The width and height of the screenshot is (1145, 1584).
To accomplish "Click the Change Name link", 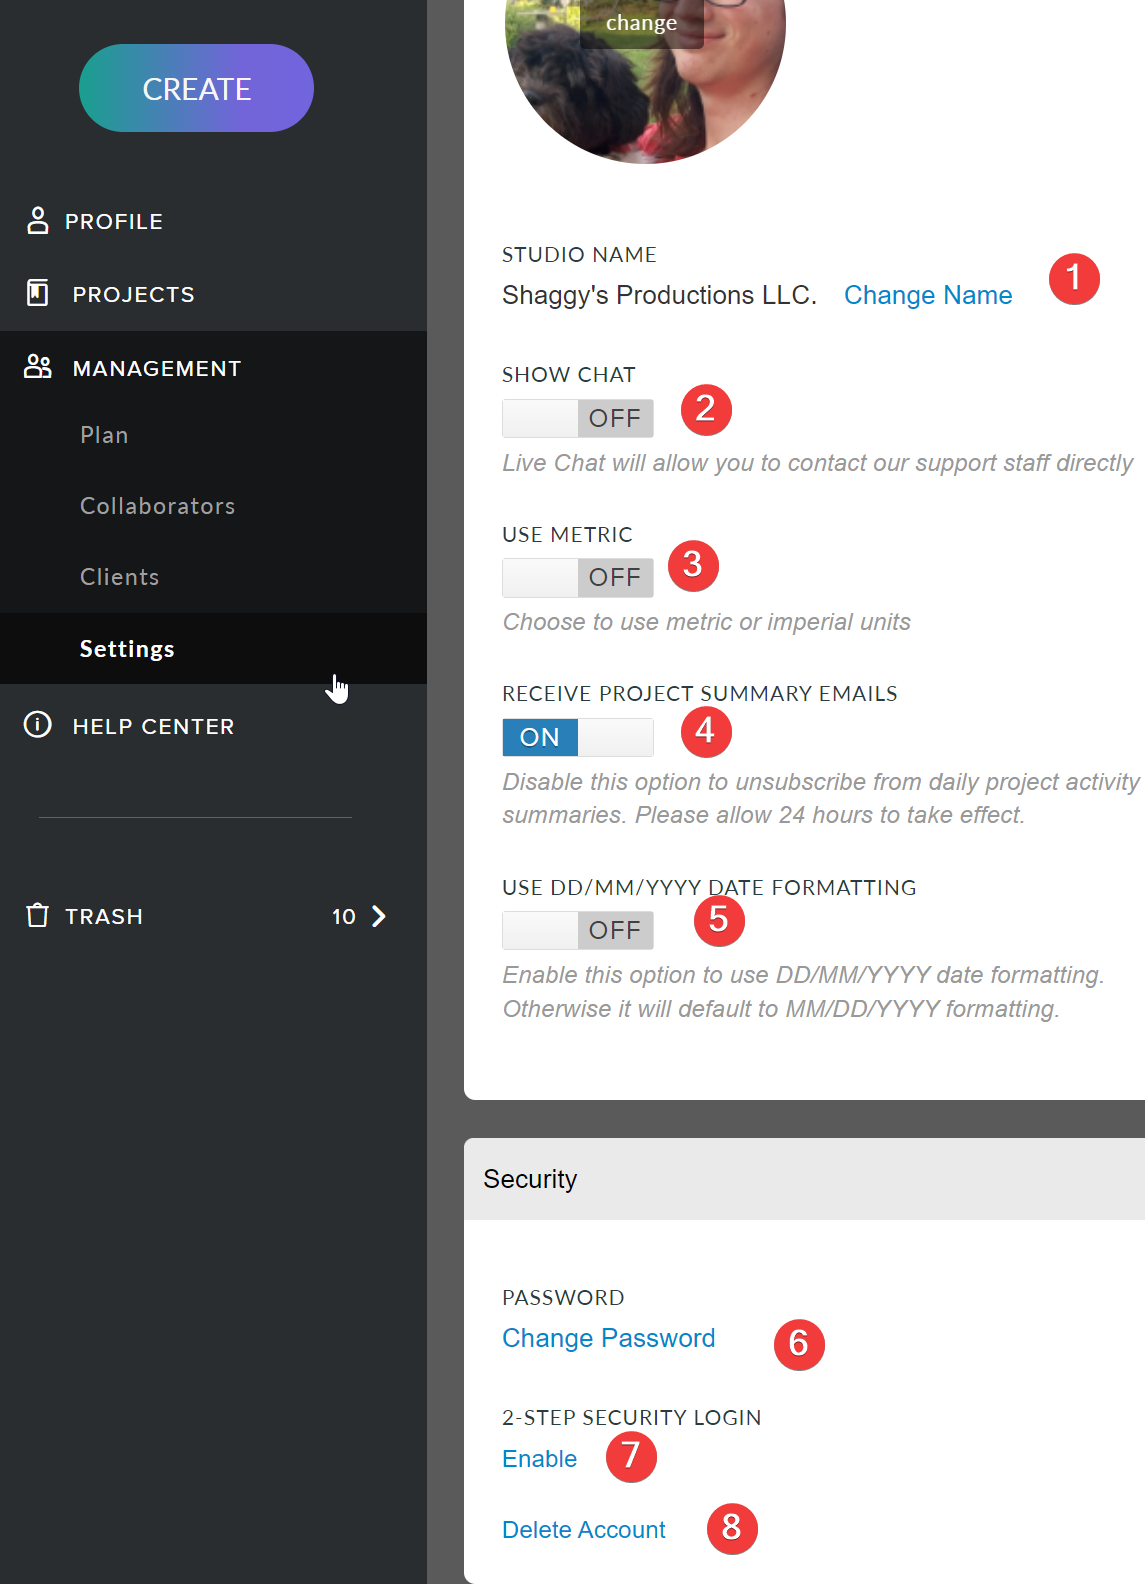I will 928,295.
